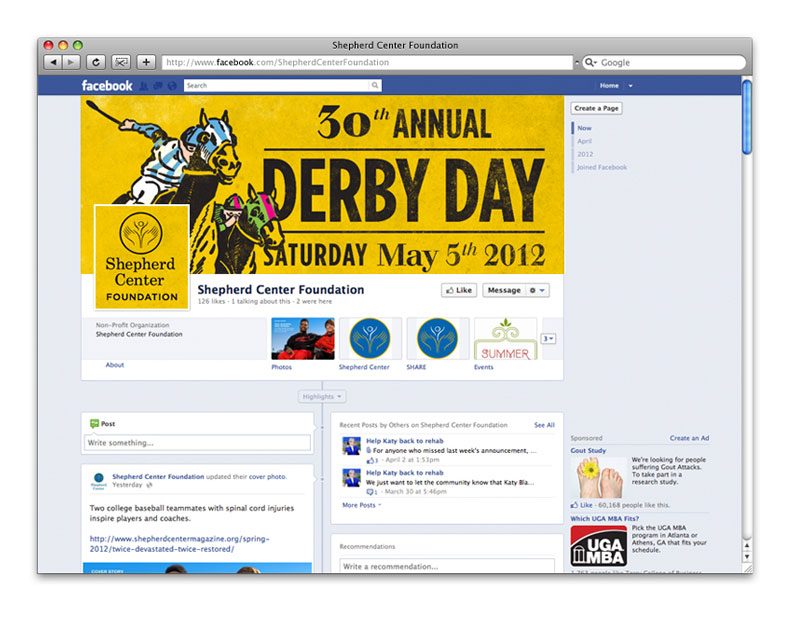Expand the apps counter dropdown showing 3
Viewport: 790px width, 621px height.
coord(549,338)
